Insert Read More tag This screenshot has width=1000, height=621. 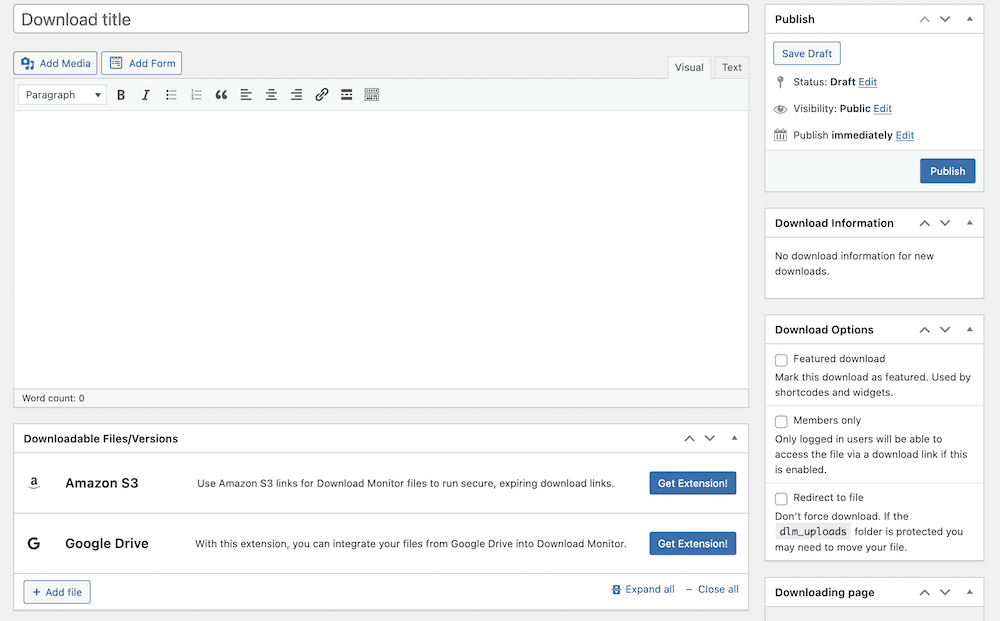pos(346,95)
